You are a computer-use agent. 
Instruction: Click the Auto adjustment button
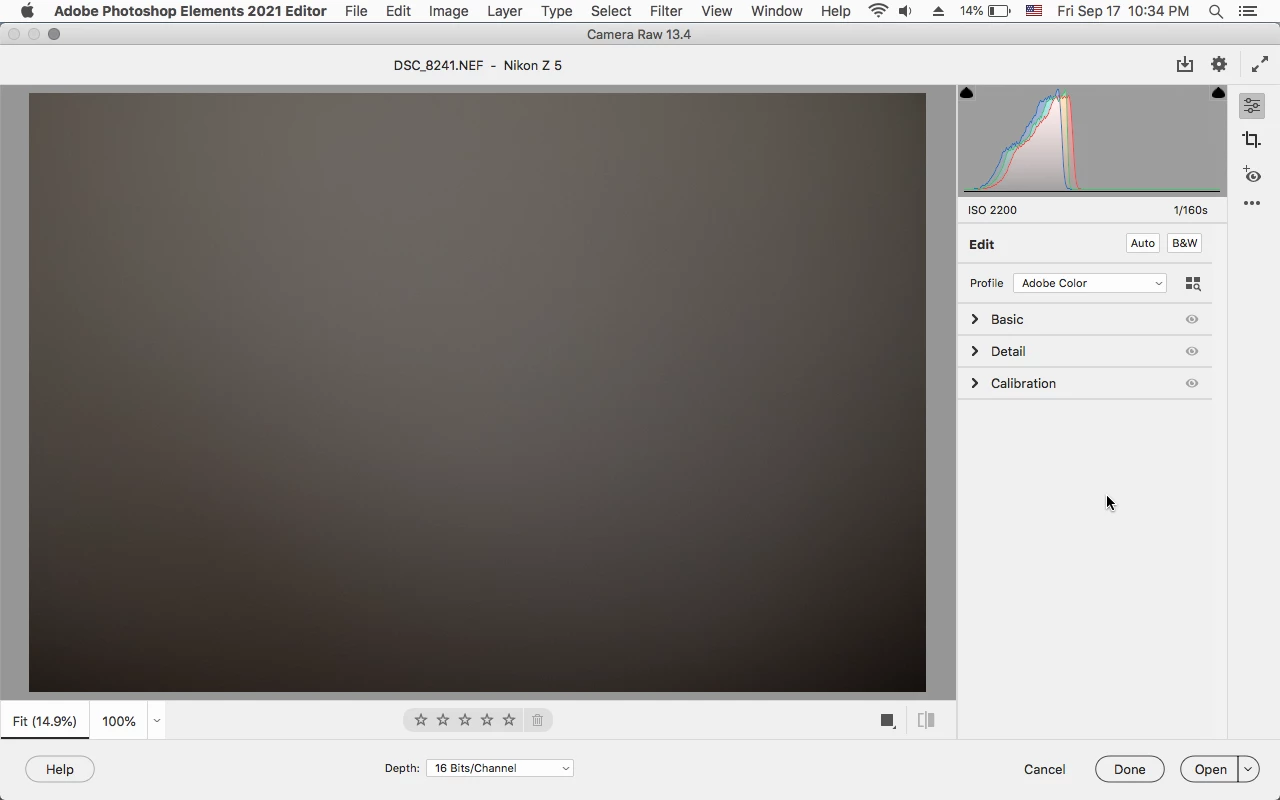point(1143,244)
